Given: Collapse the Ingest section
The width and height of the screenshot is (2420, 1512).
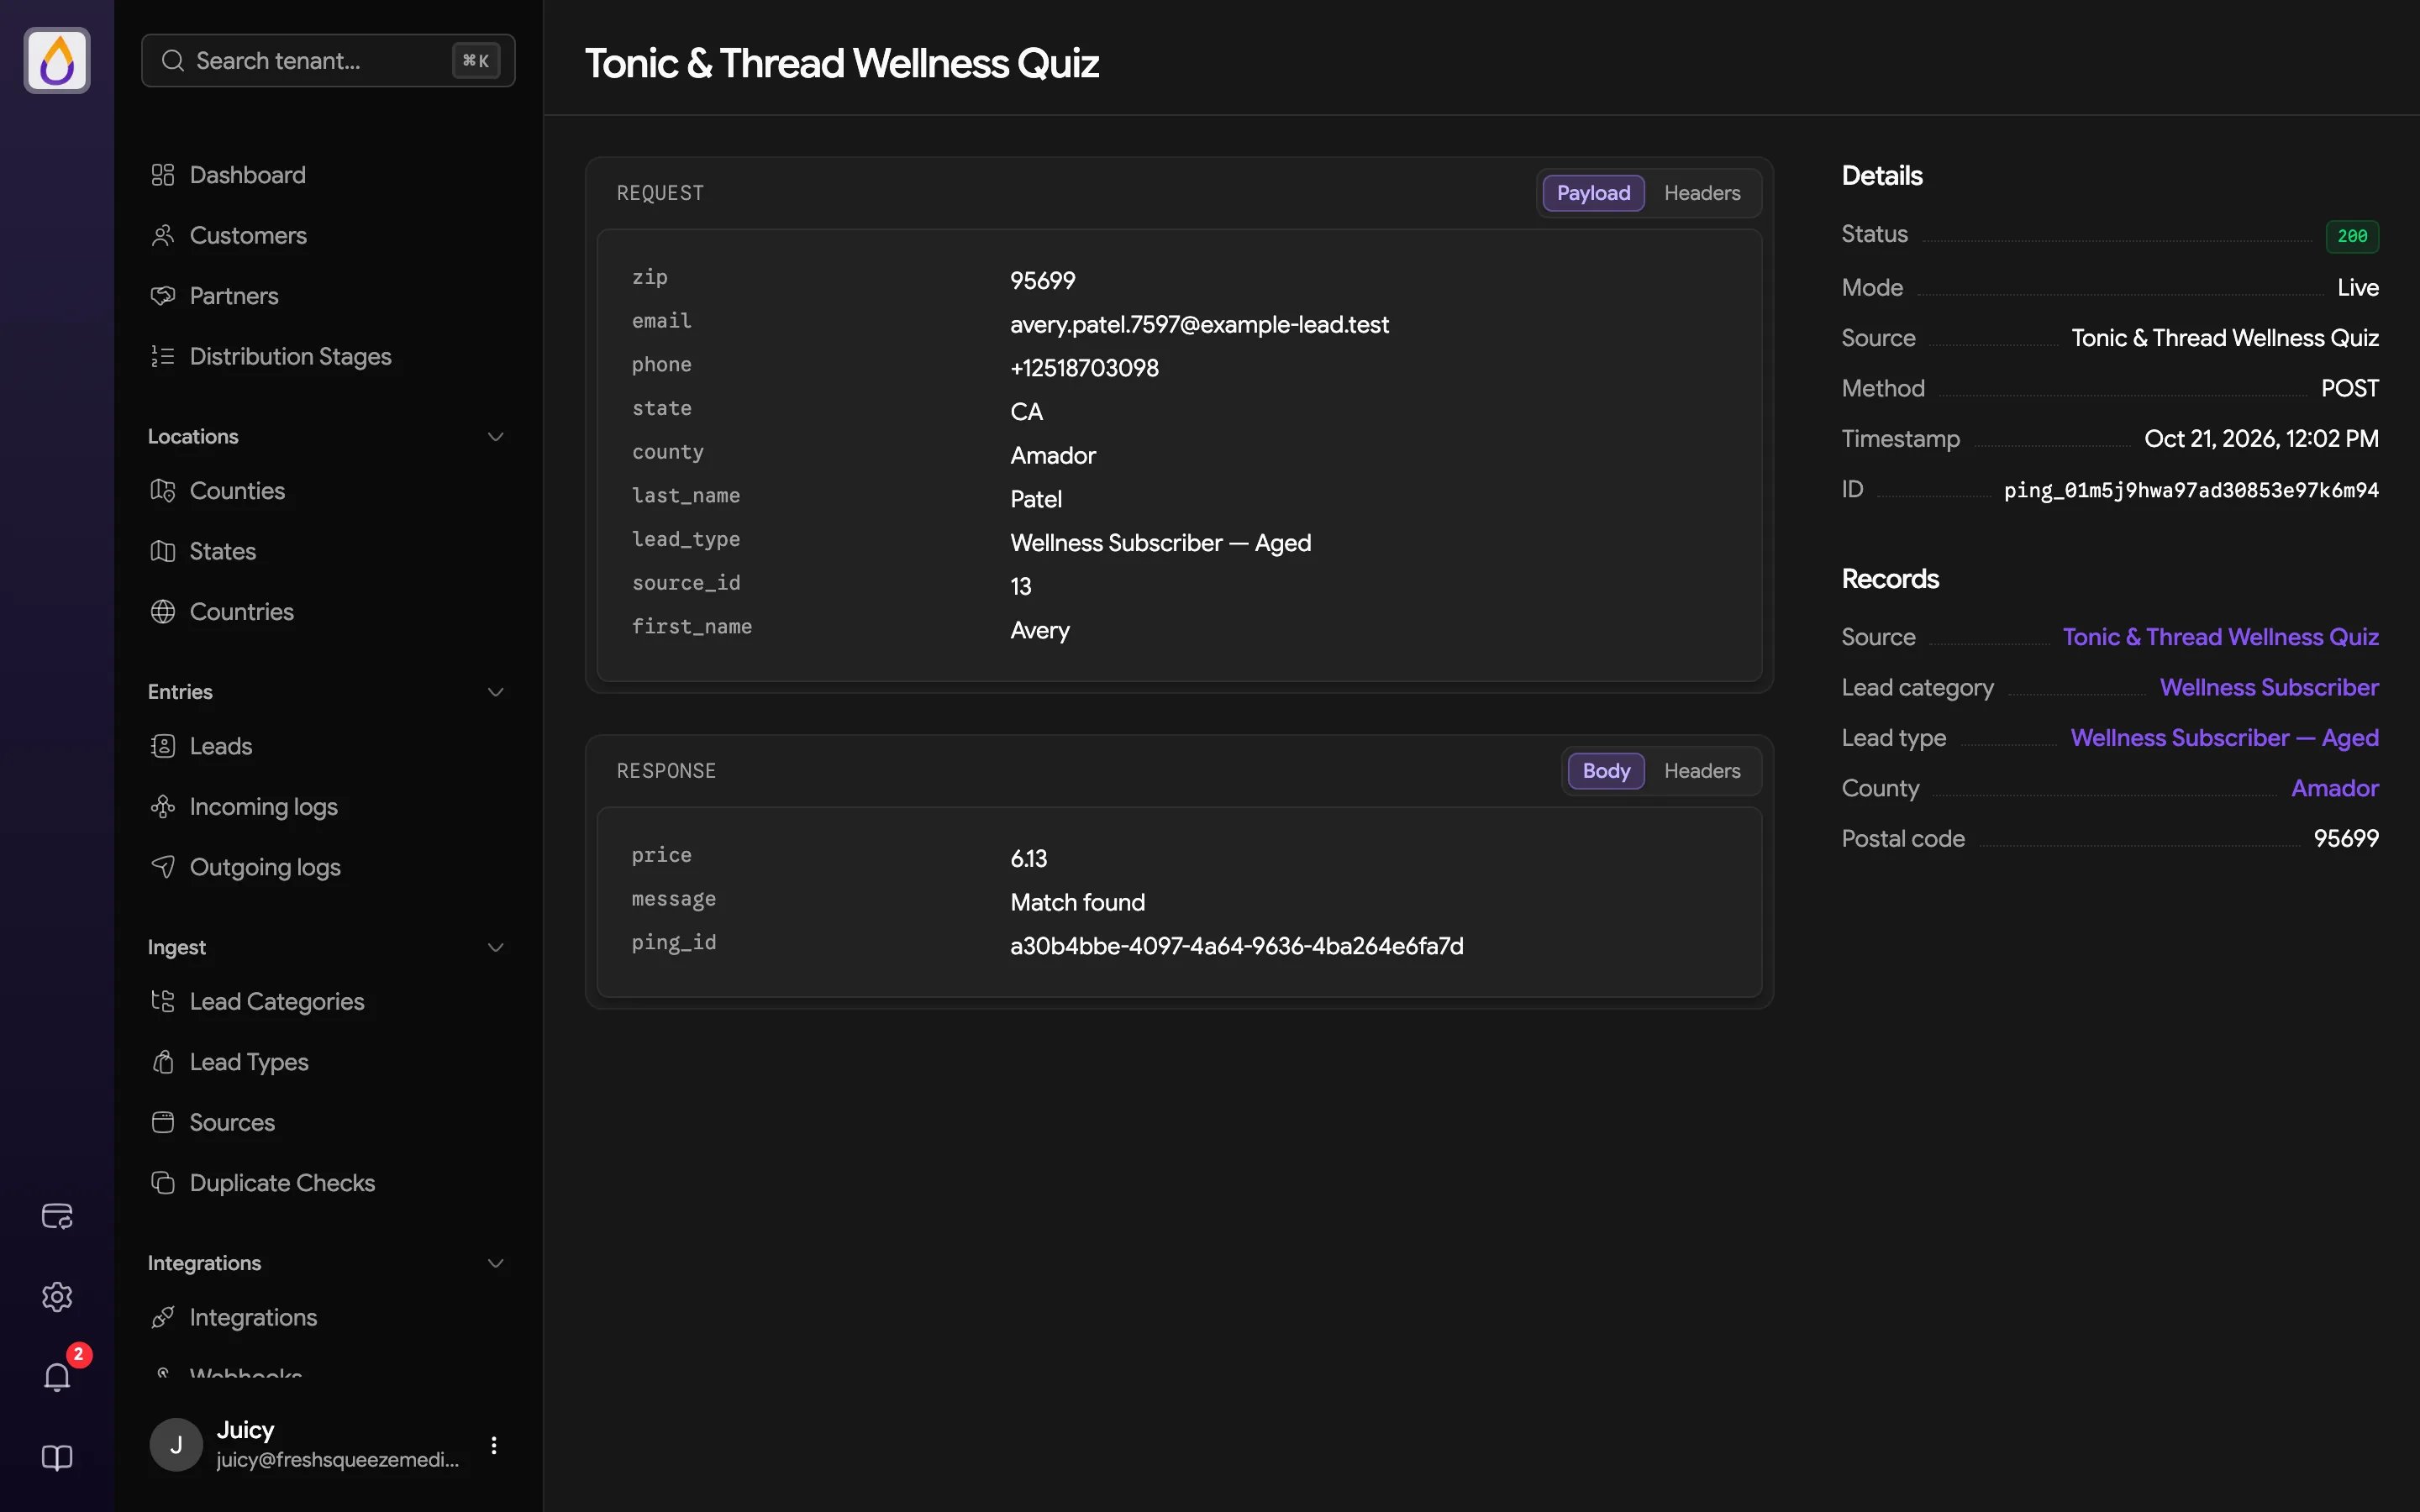Looking at the screenshot, I should (495, 947).
